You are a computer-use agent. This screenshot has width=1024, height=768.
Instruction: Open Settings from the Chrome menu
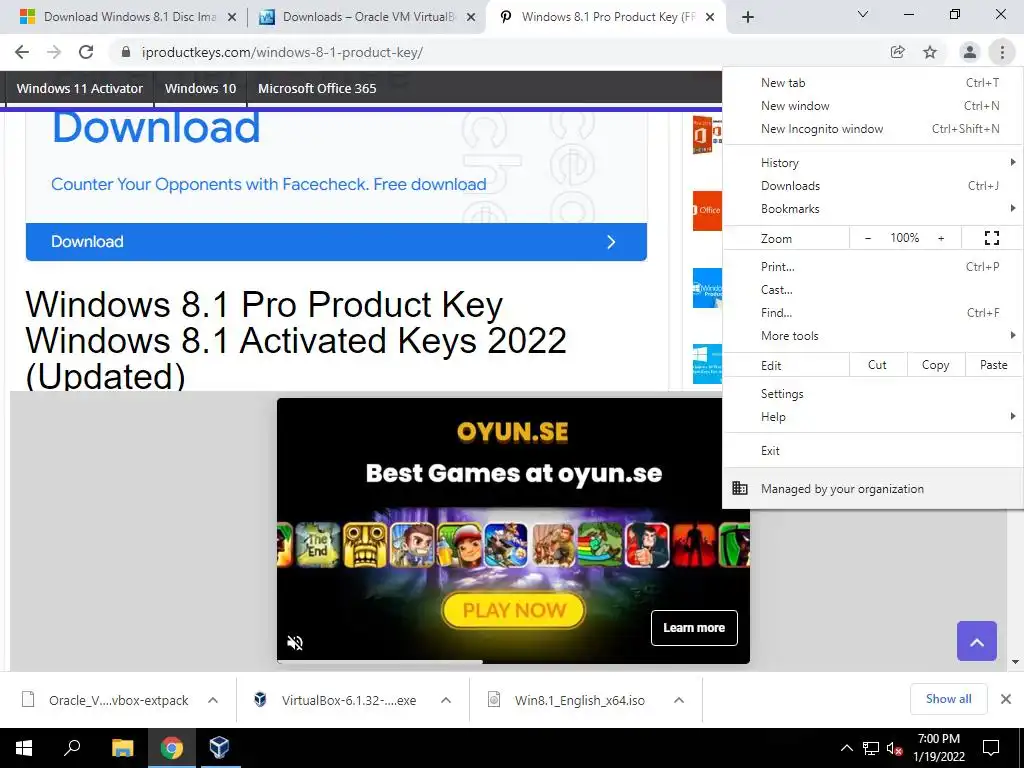point(872,394)
